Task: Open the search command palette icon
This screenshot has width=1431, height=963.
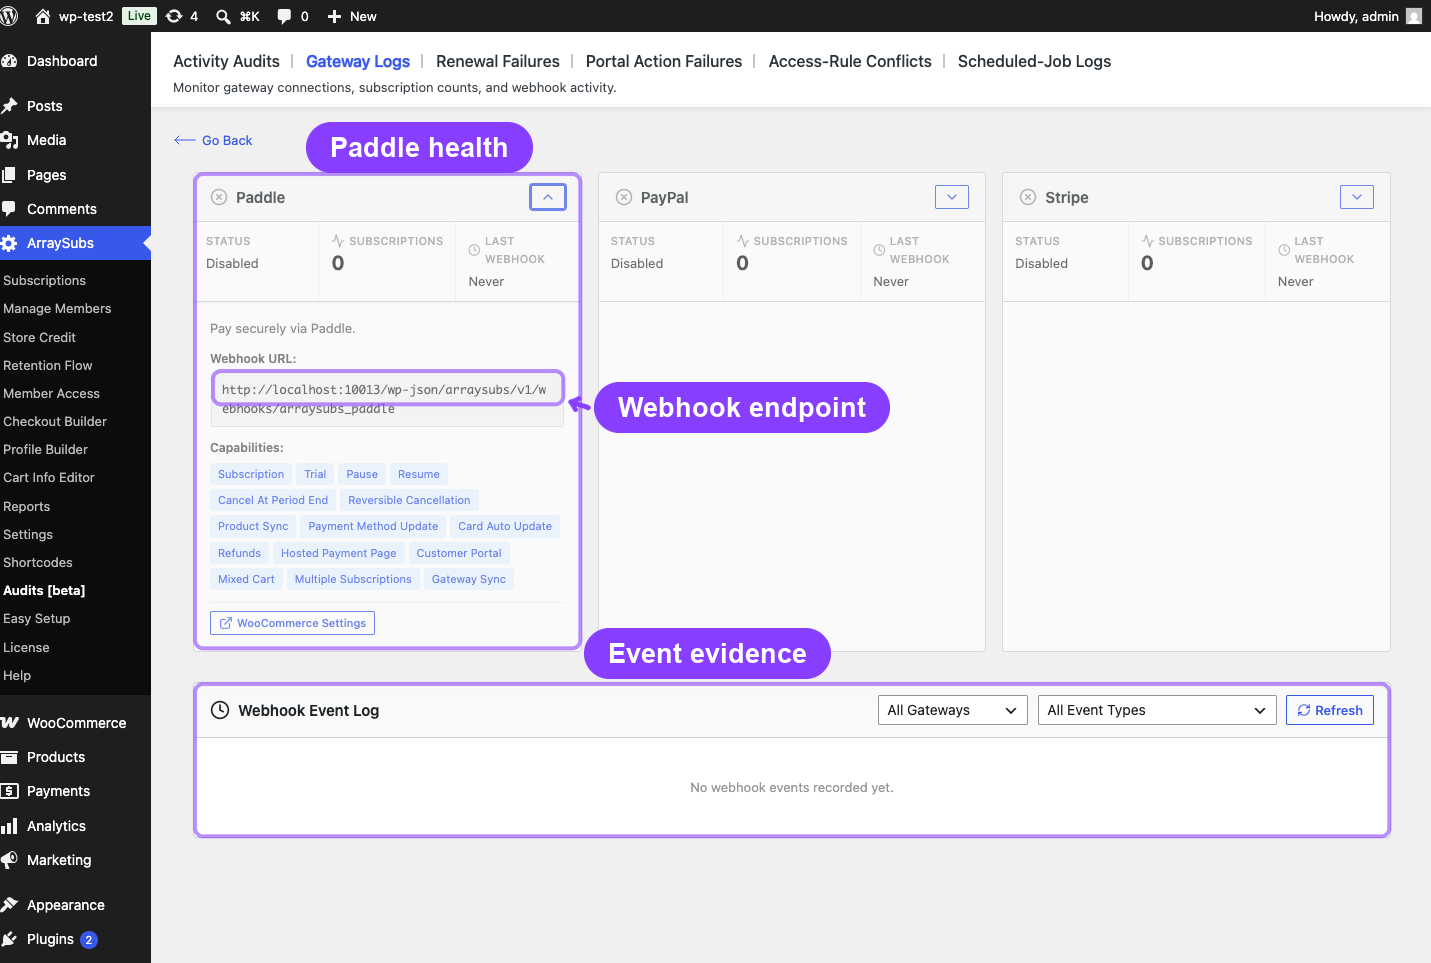Action: tap(223, 16)
